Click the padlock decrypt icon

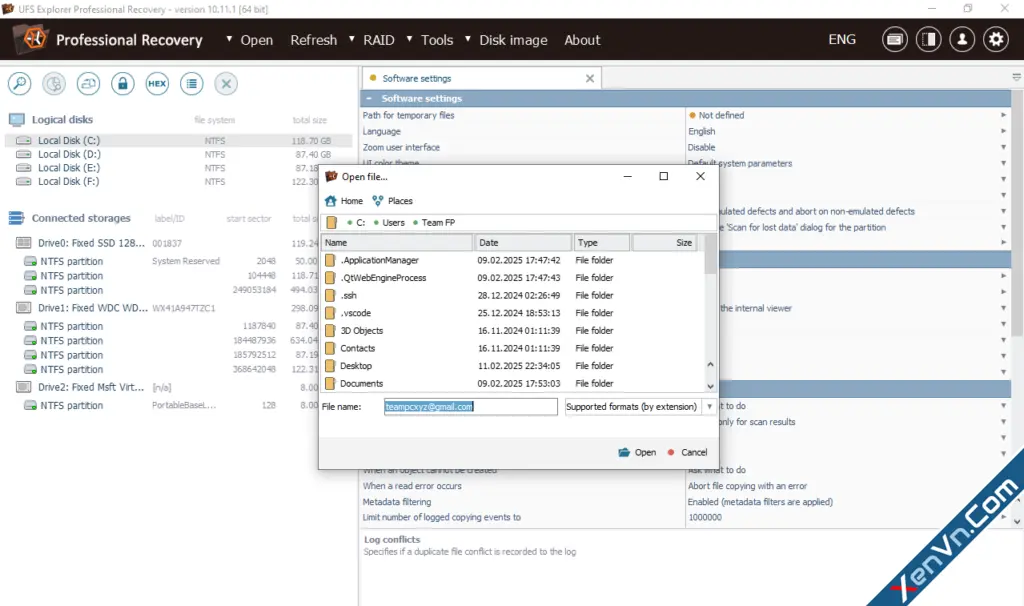tap(123, 84)
